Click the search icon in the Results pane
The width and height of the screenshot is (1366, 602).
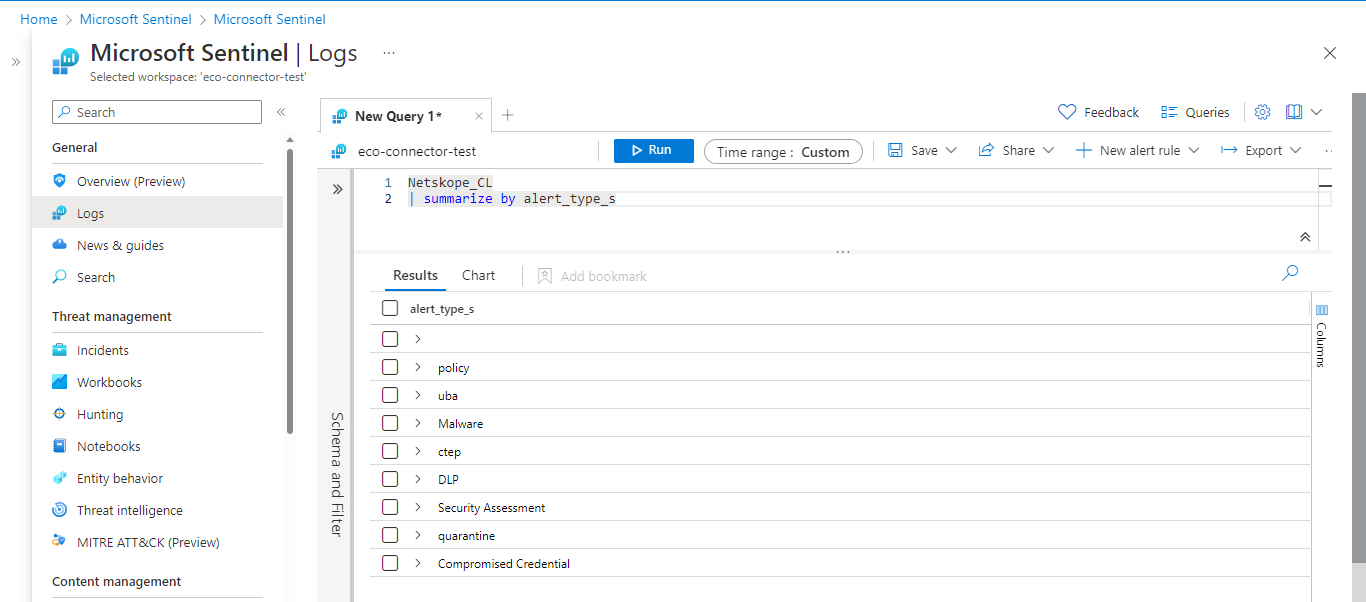[1289, 272]
